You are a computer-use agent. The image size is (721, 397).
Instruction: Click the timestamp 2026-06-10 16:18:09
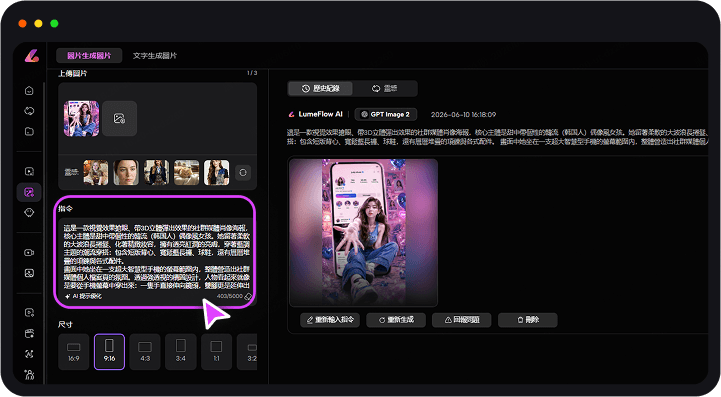(x=464, y=115)
